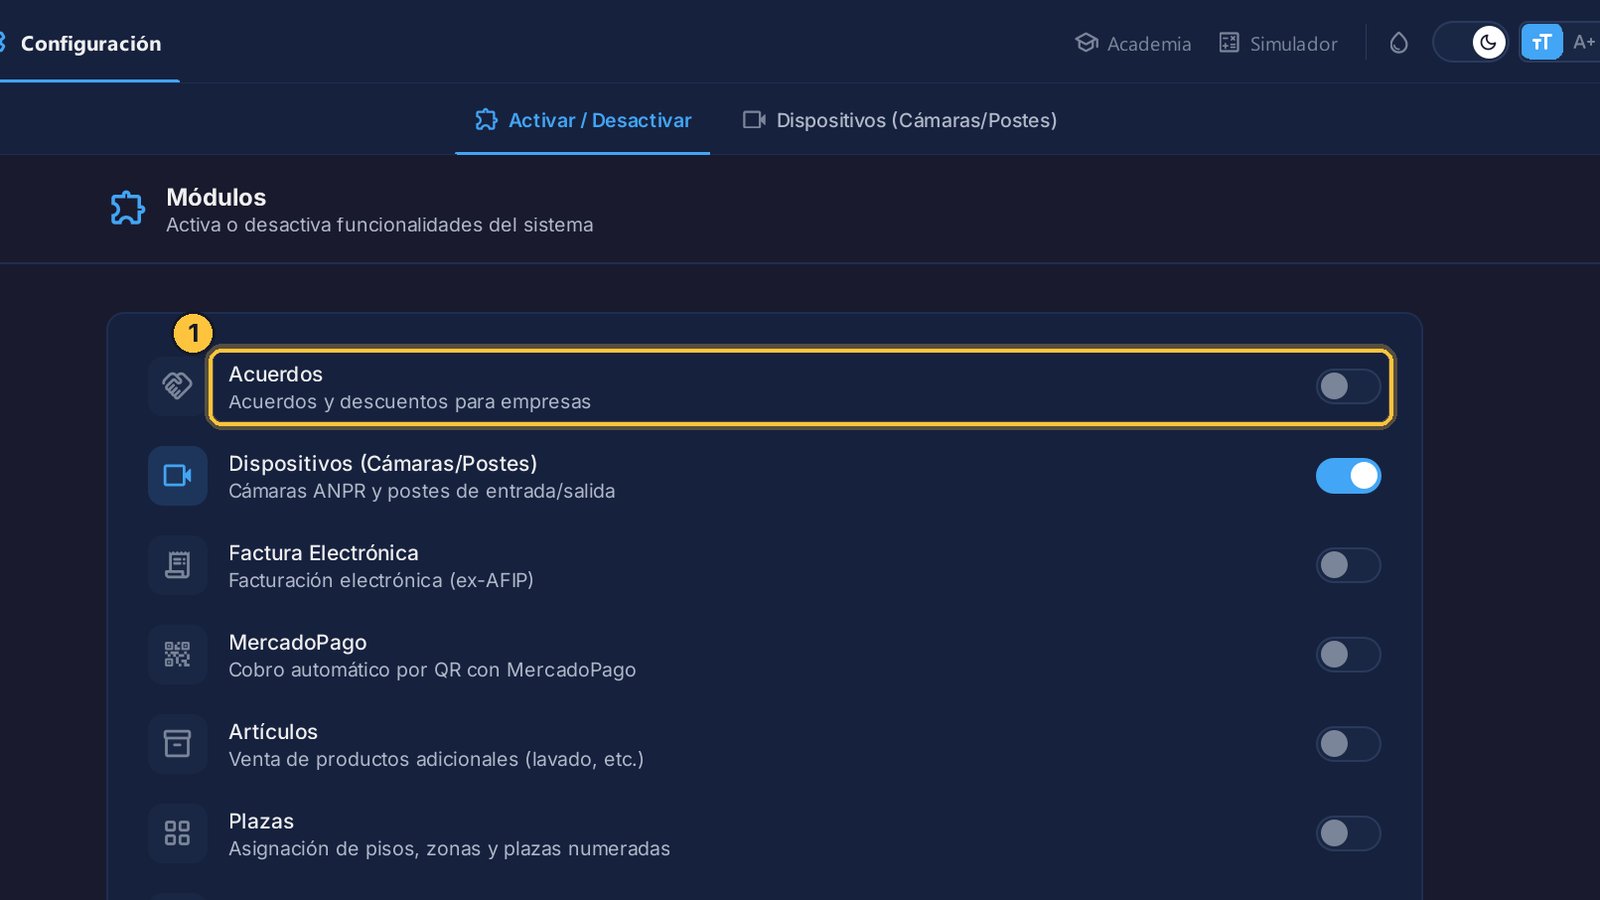This screenshot has height=900, width=1600.
Task: Switch to Dispositivos (Cámaras/Postes) tab
Action: tap(900, 120)
